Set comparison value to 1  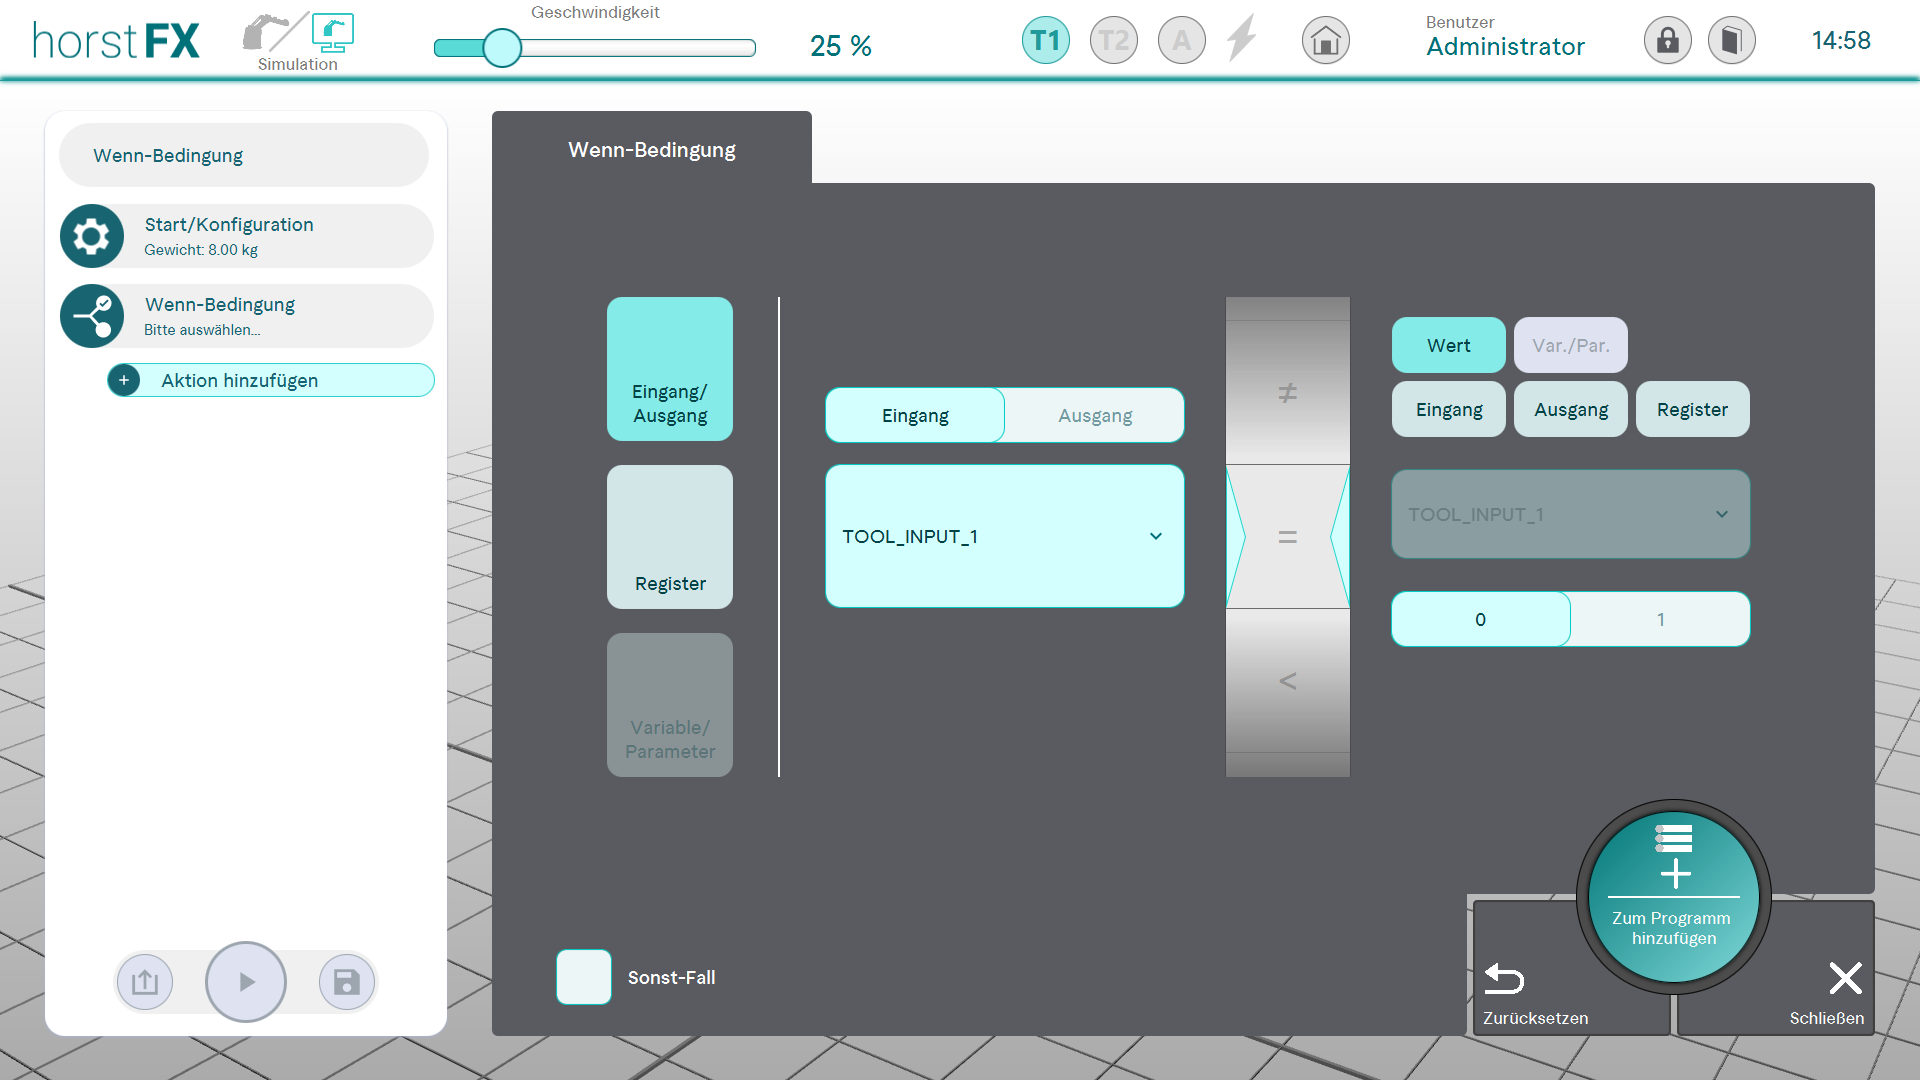pyautogui.click(x=1660, y=619)
